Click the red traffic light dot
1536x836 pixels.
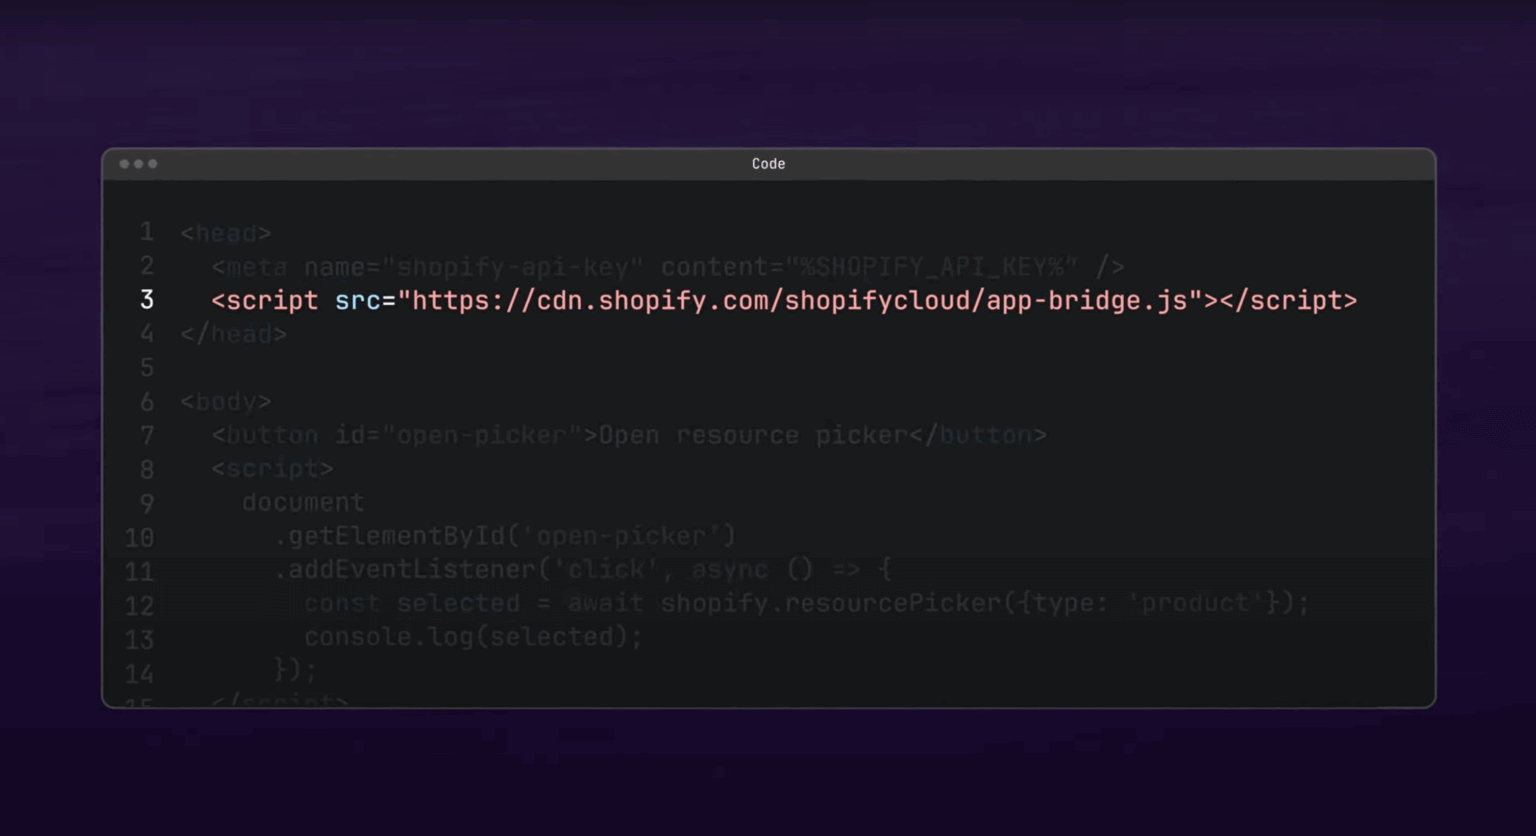pos(124,164)
